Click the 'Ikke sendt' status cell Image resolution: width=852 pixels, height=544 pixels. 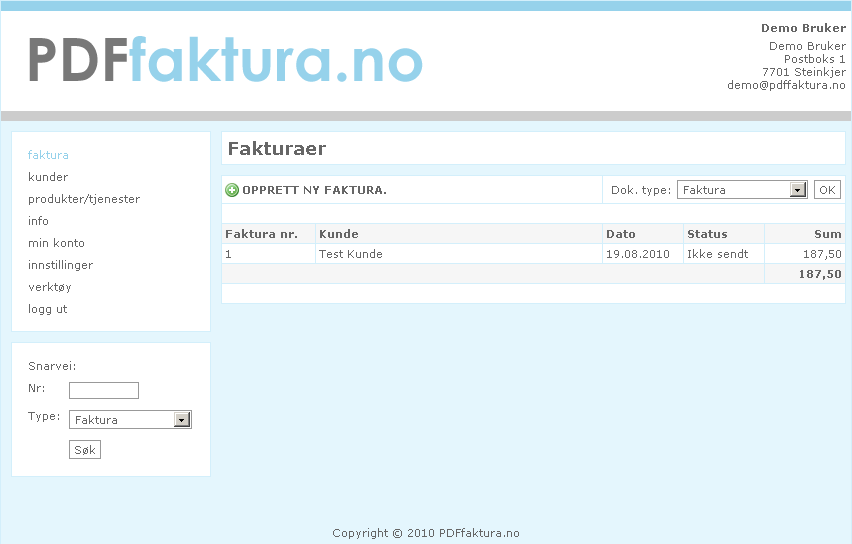724,254
